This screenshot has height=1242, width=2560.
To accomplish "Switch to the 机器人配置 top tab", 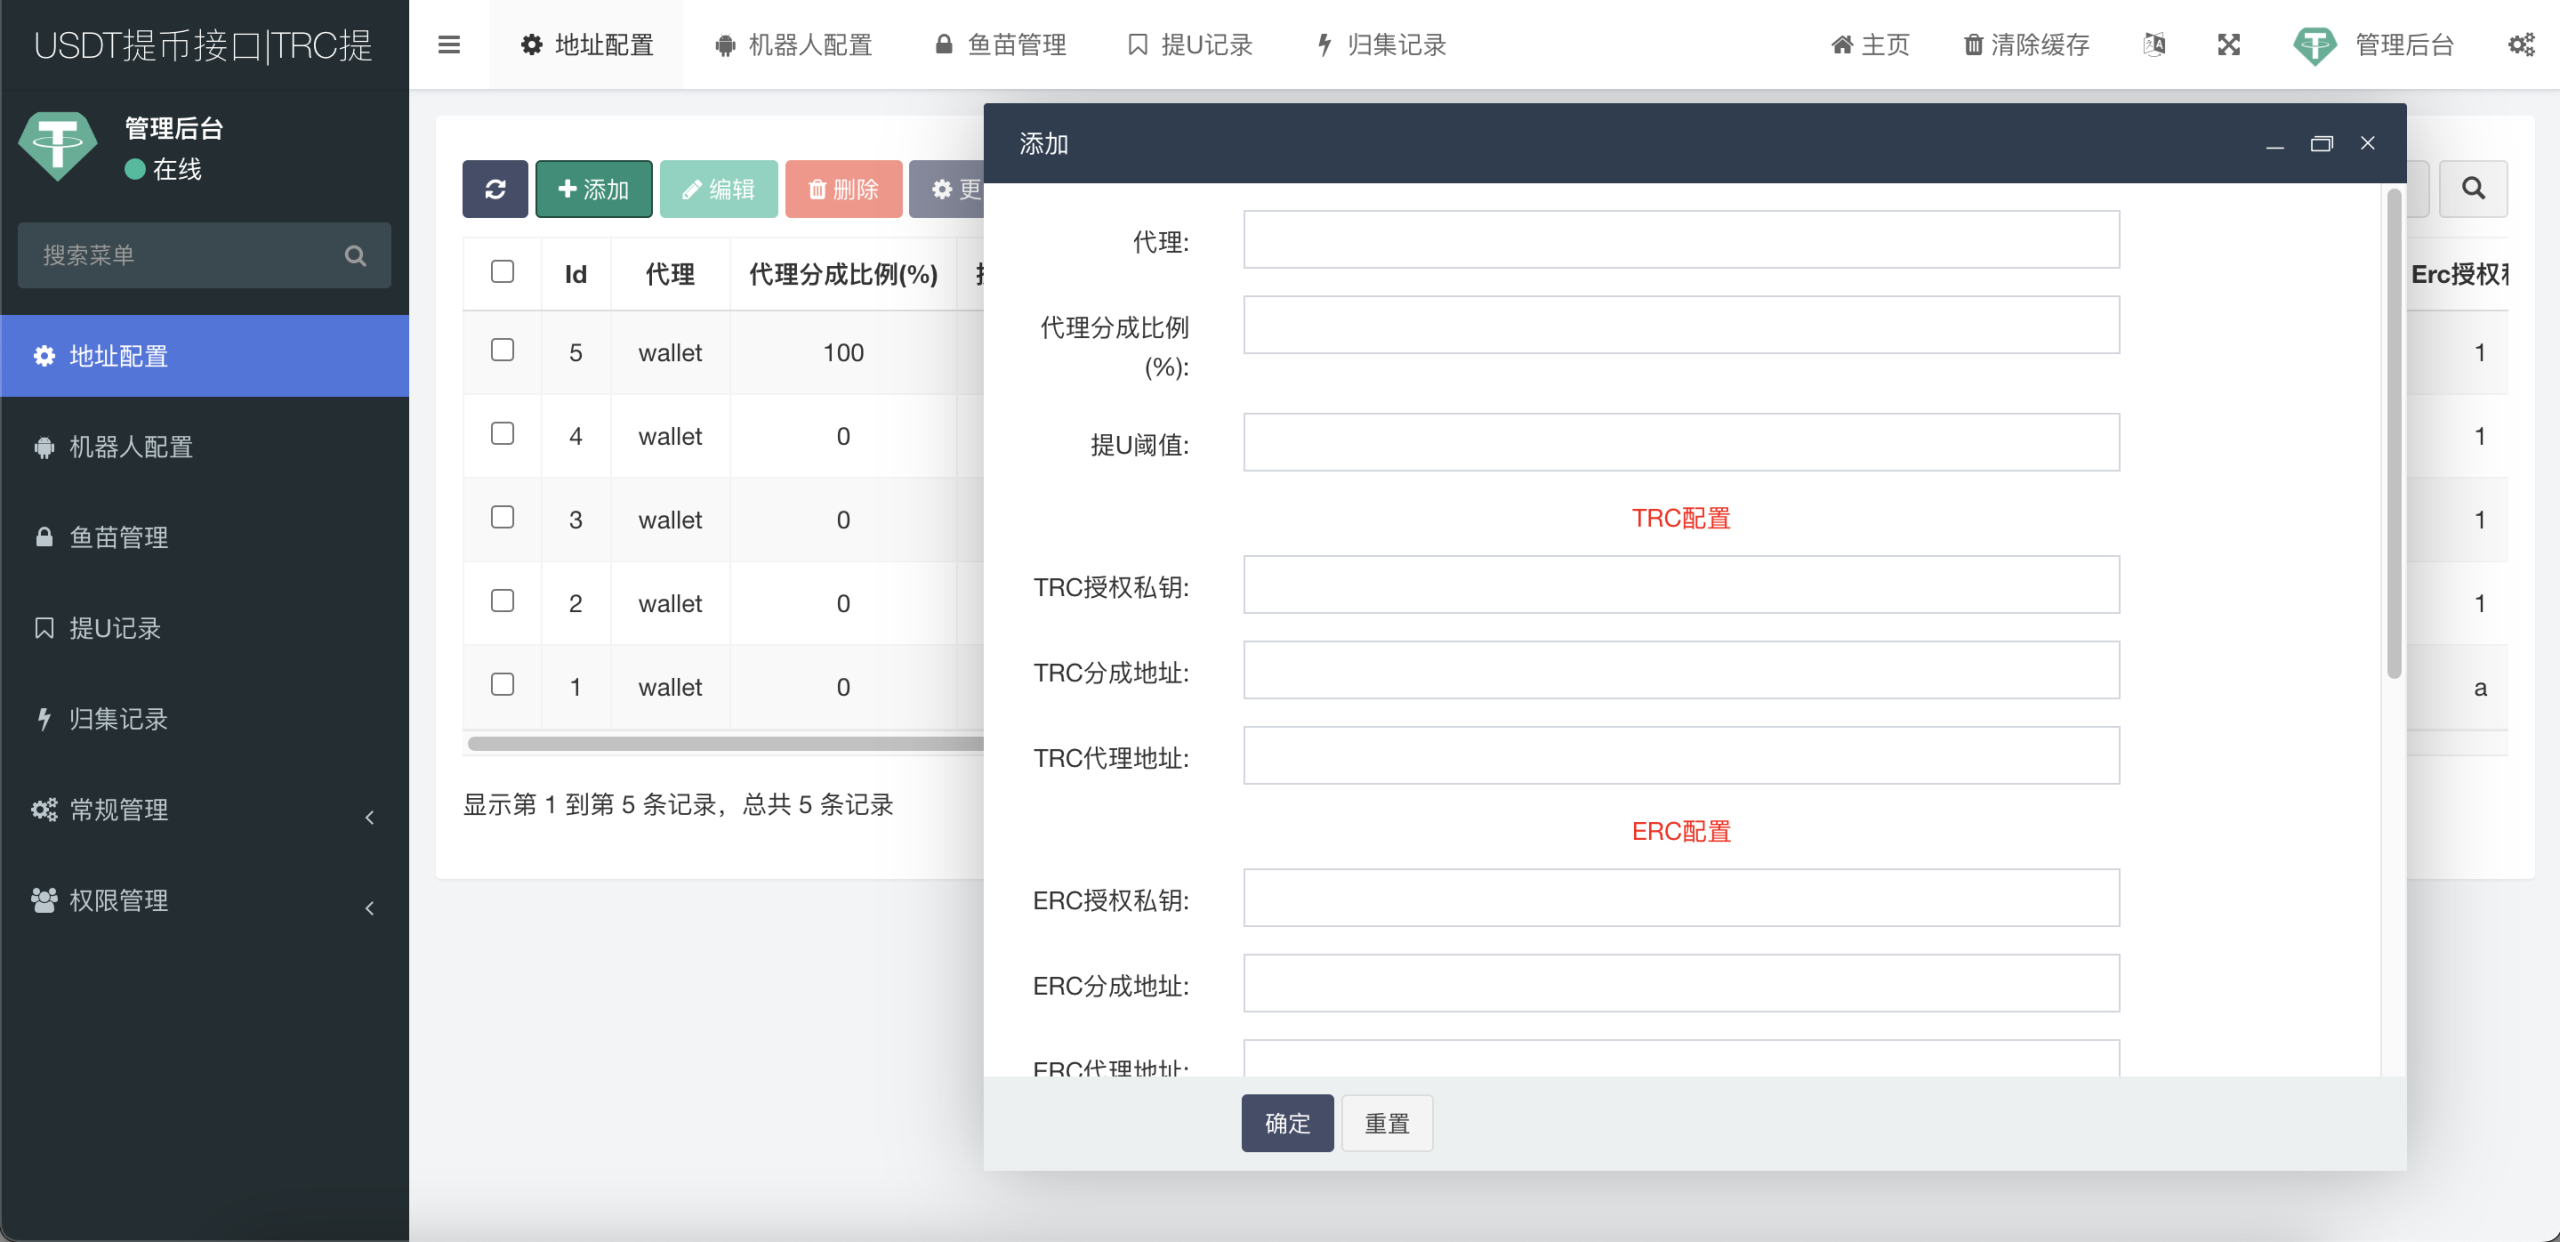I will [x=795, y=45].
